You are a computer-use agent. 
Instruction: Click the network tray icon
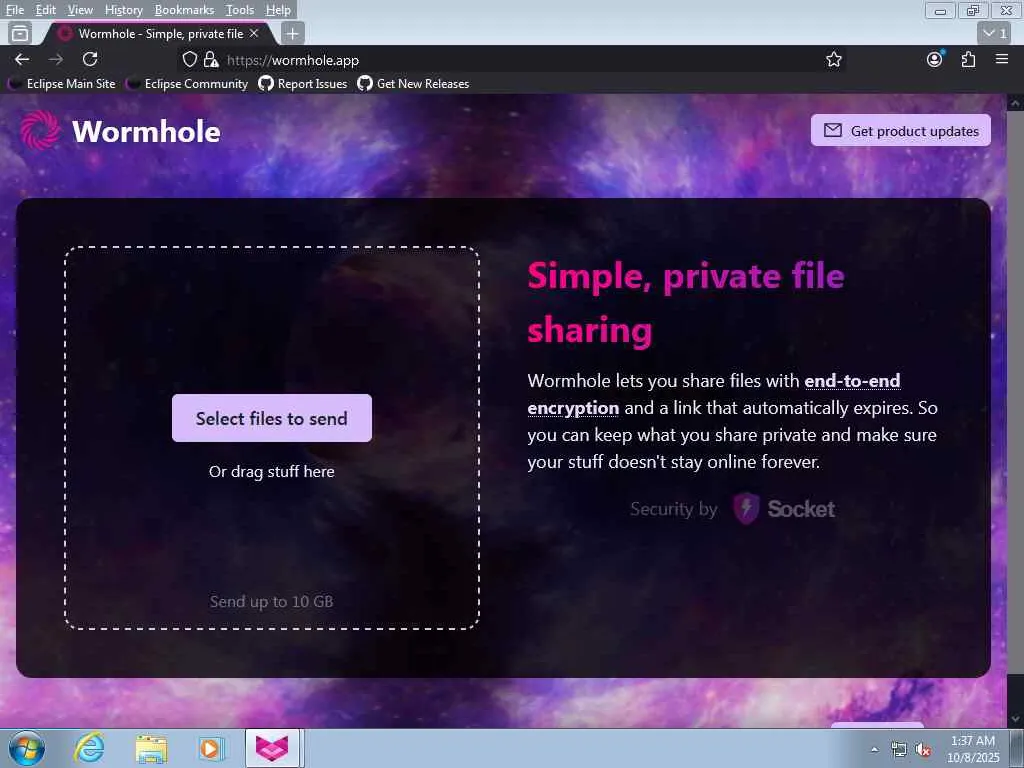pos(899,749)
